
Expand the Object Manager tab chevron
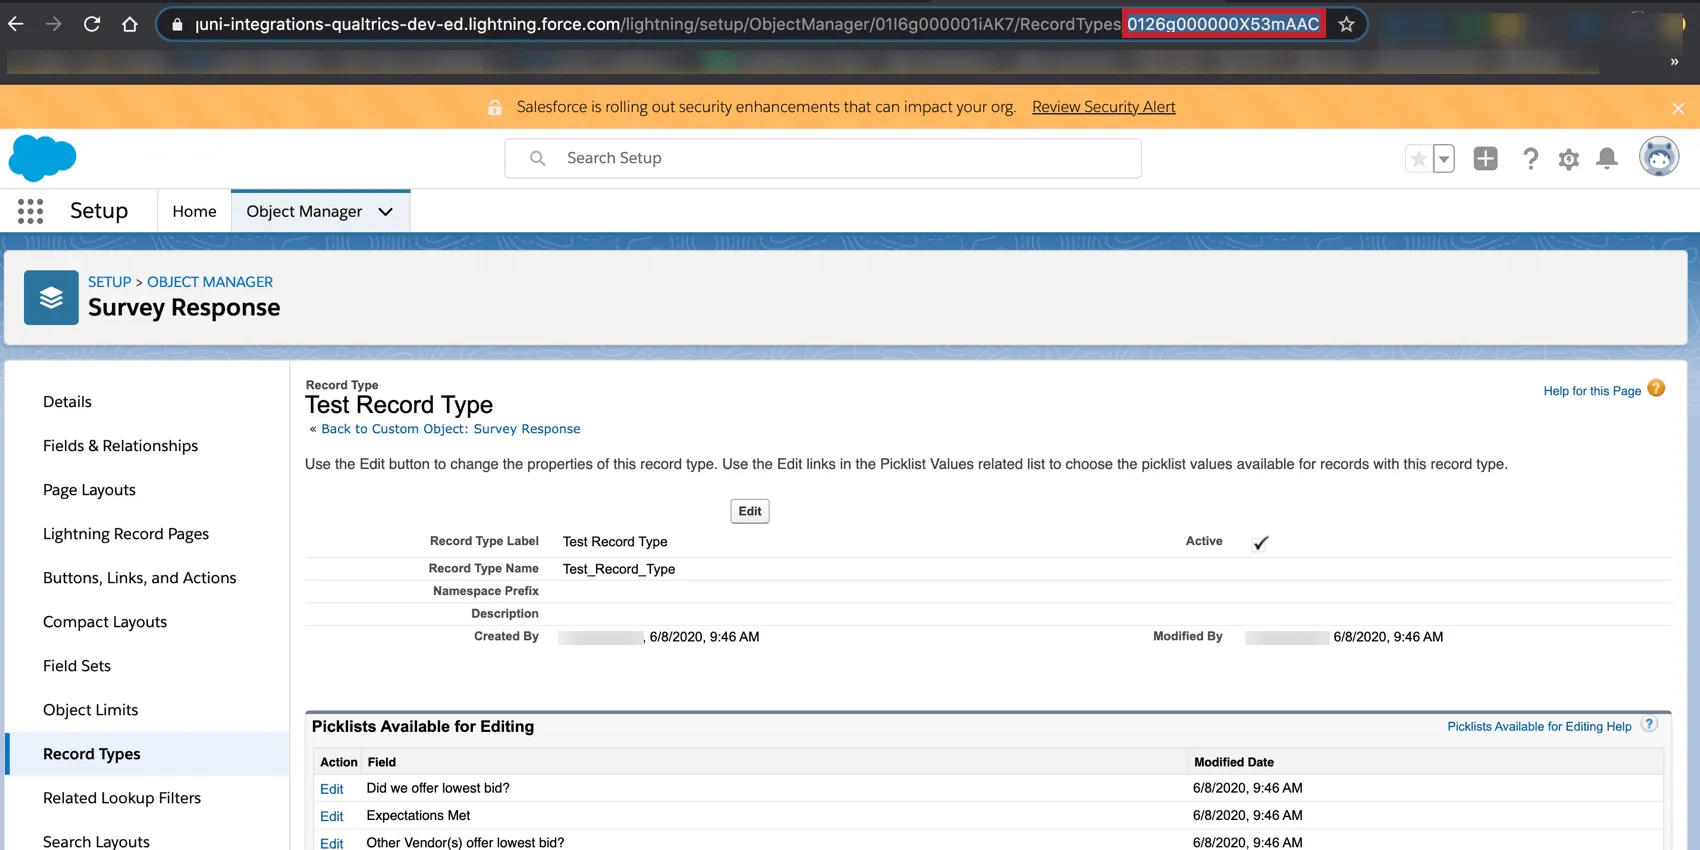(x=386, y=212)
